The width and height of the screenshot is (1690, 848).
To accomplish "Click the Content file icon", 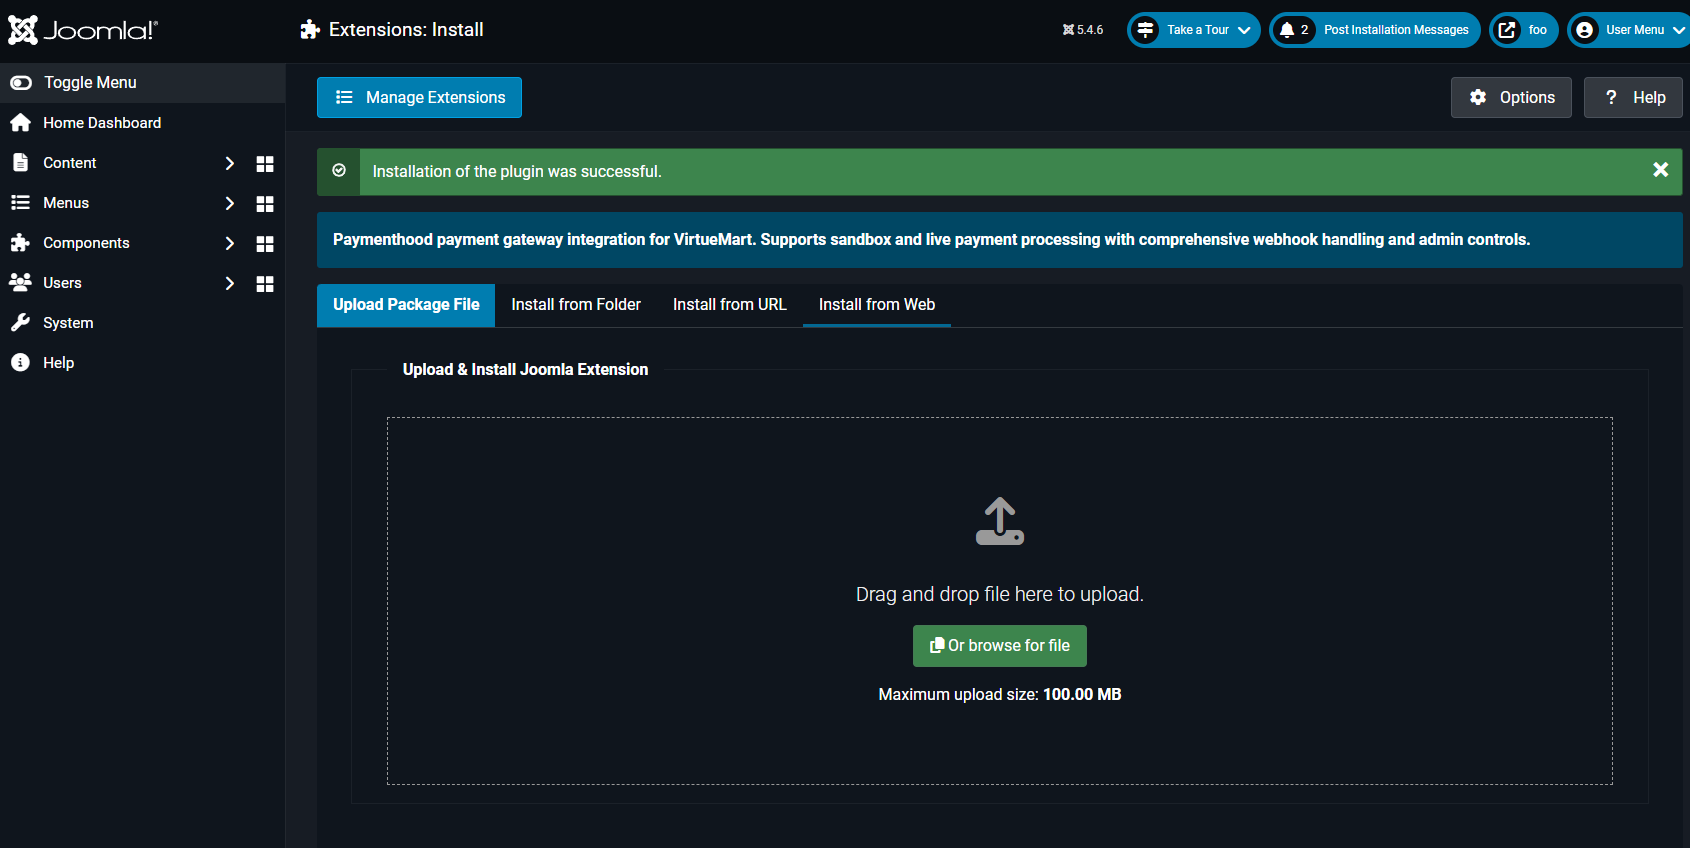I will 20,163.
